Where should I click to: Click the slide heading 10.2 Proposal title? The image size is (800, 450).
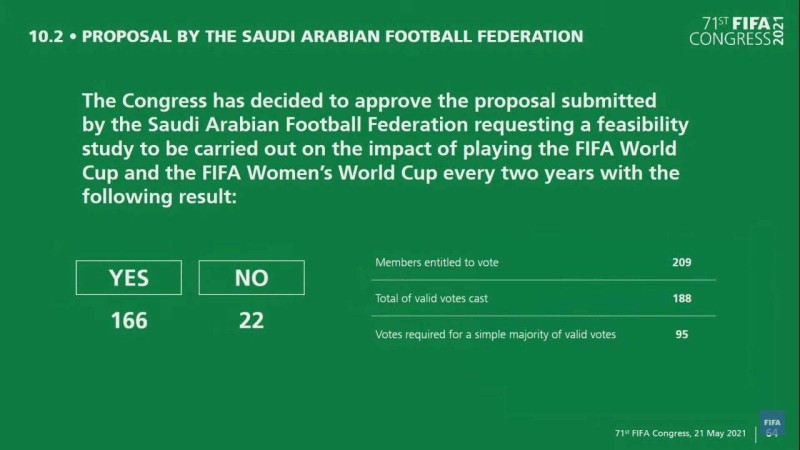point(303,37)
